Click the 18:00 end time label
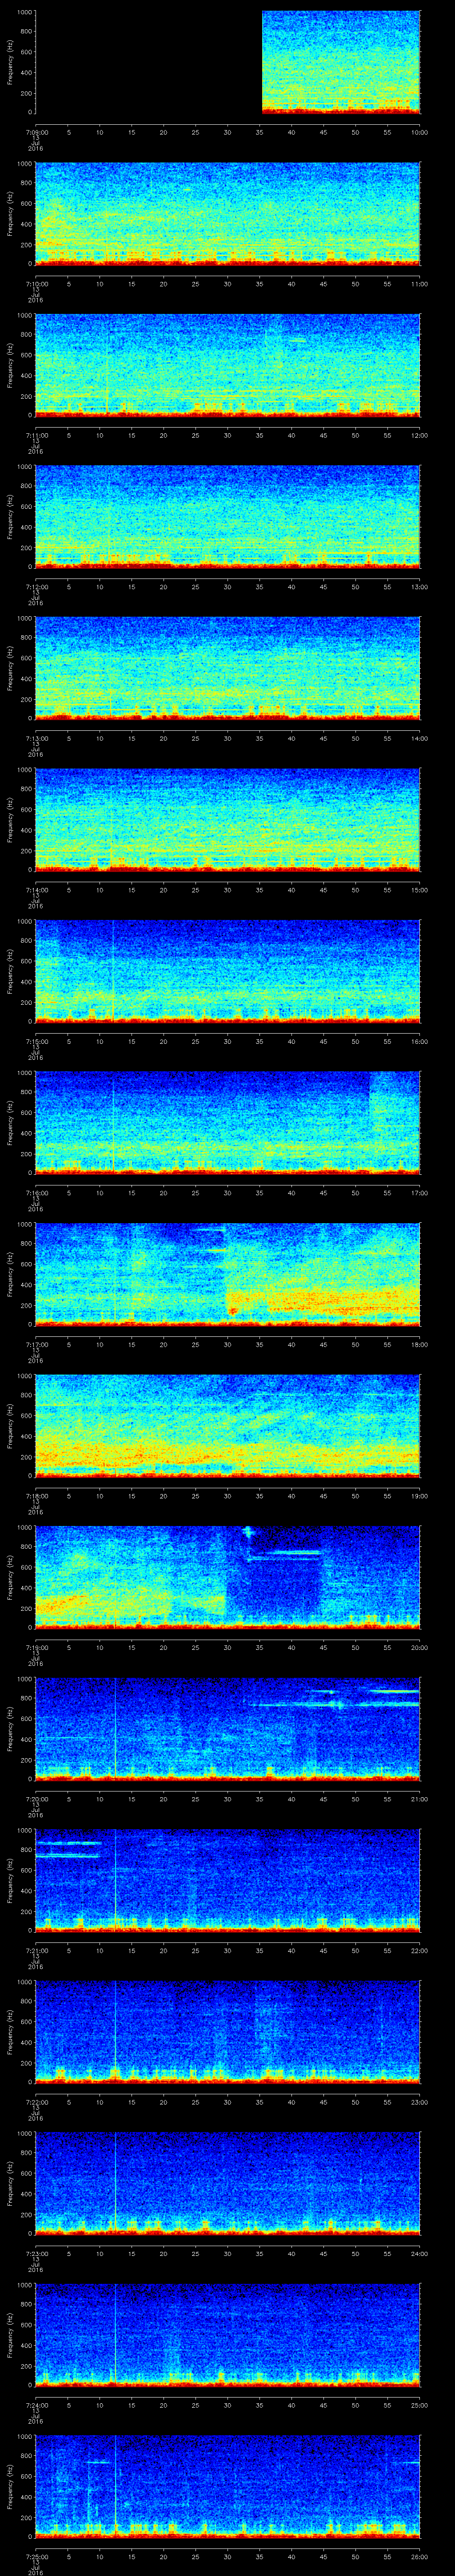Image resolution: width=455 pixels, height=2576 pixels. tap(420, 1344)
